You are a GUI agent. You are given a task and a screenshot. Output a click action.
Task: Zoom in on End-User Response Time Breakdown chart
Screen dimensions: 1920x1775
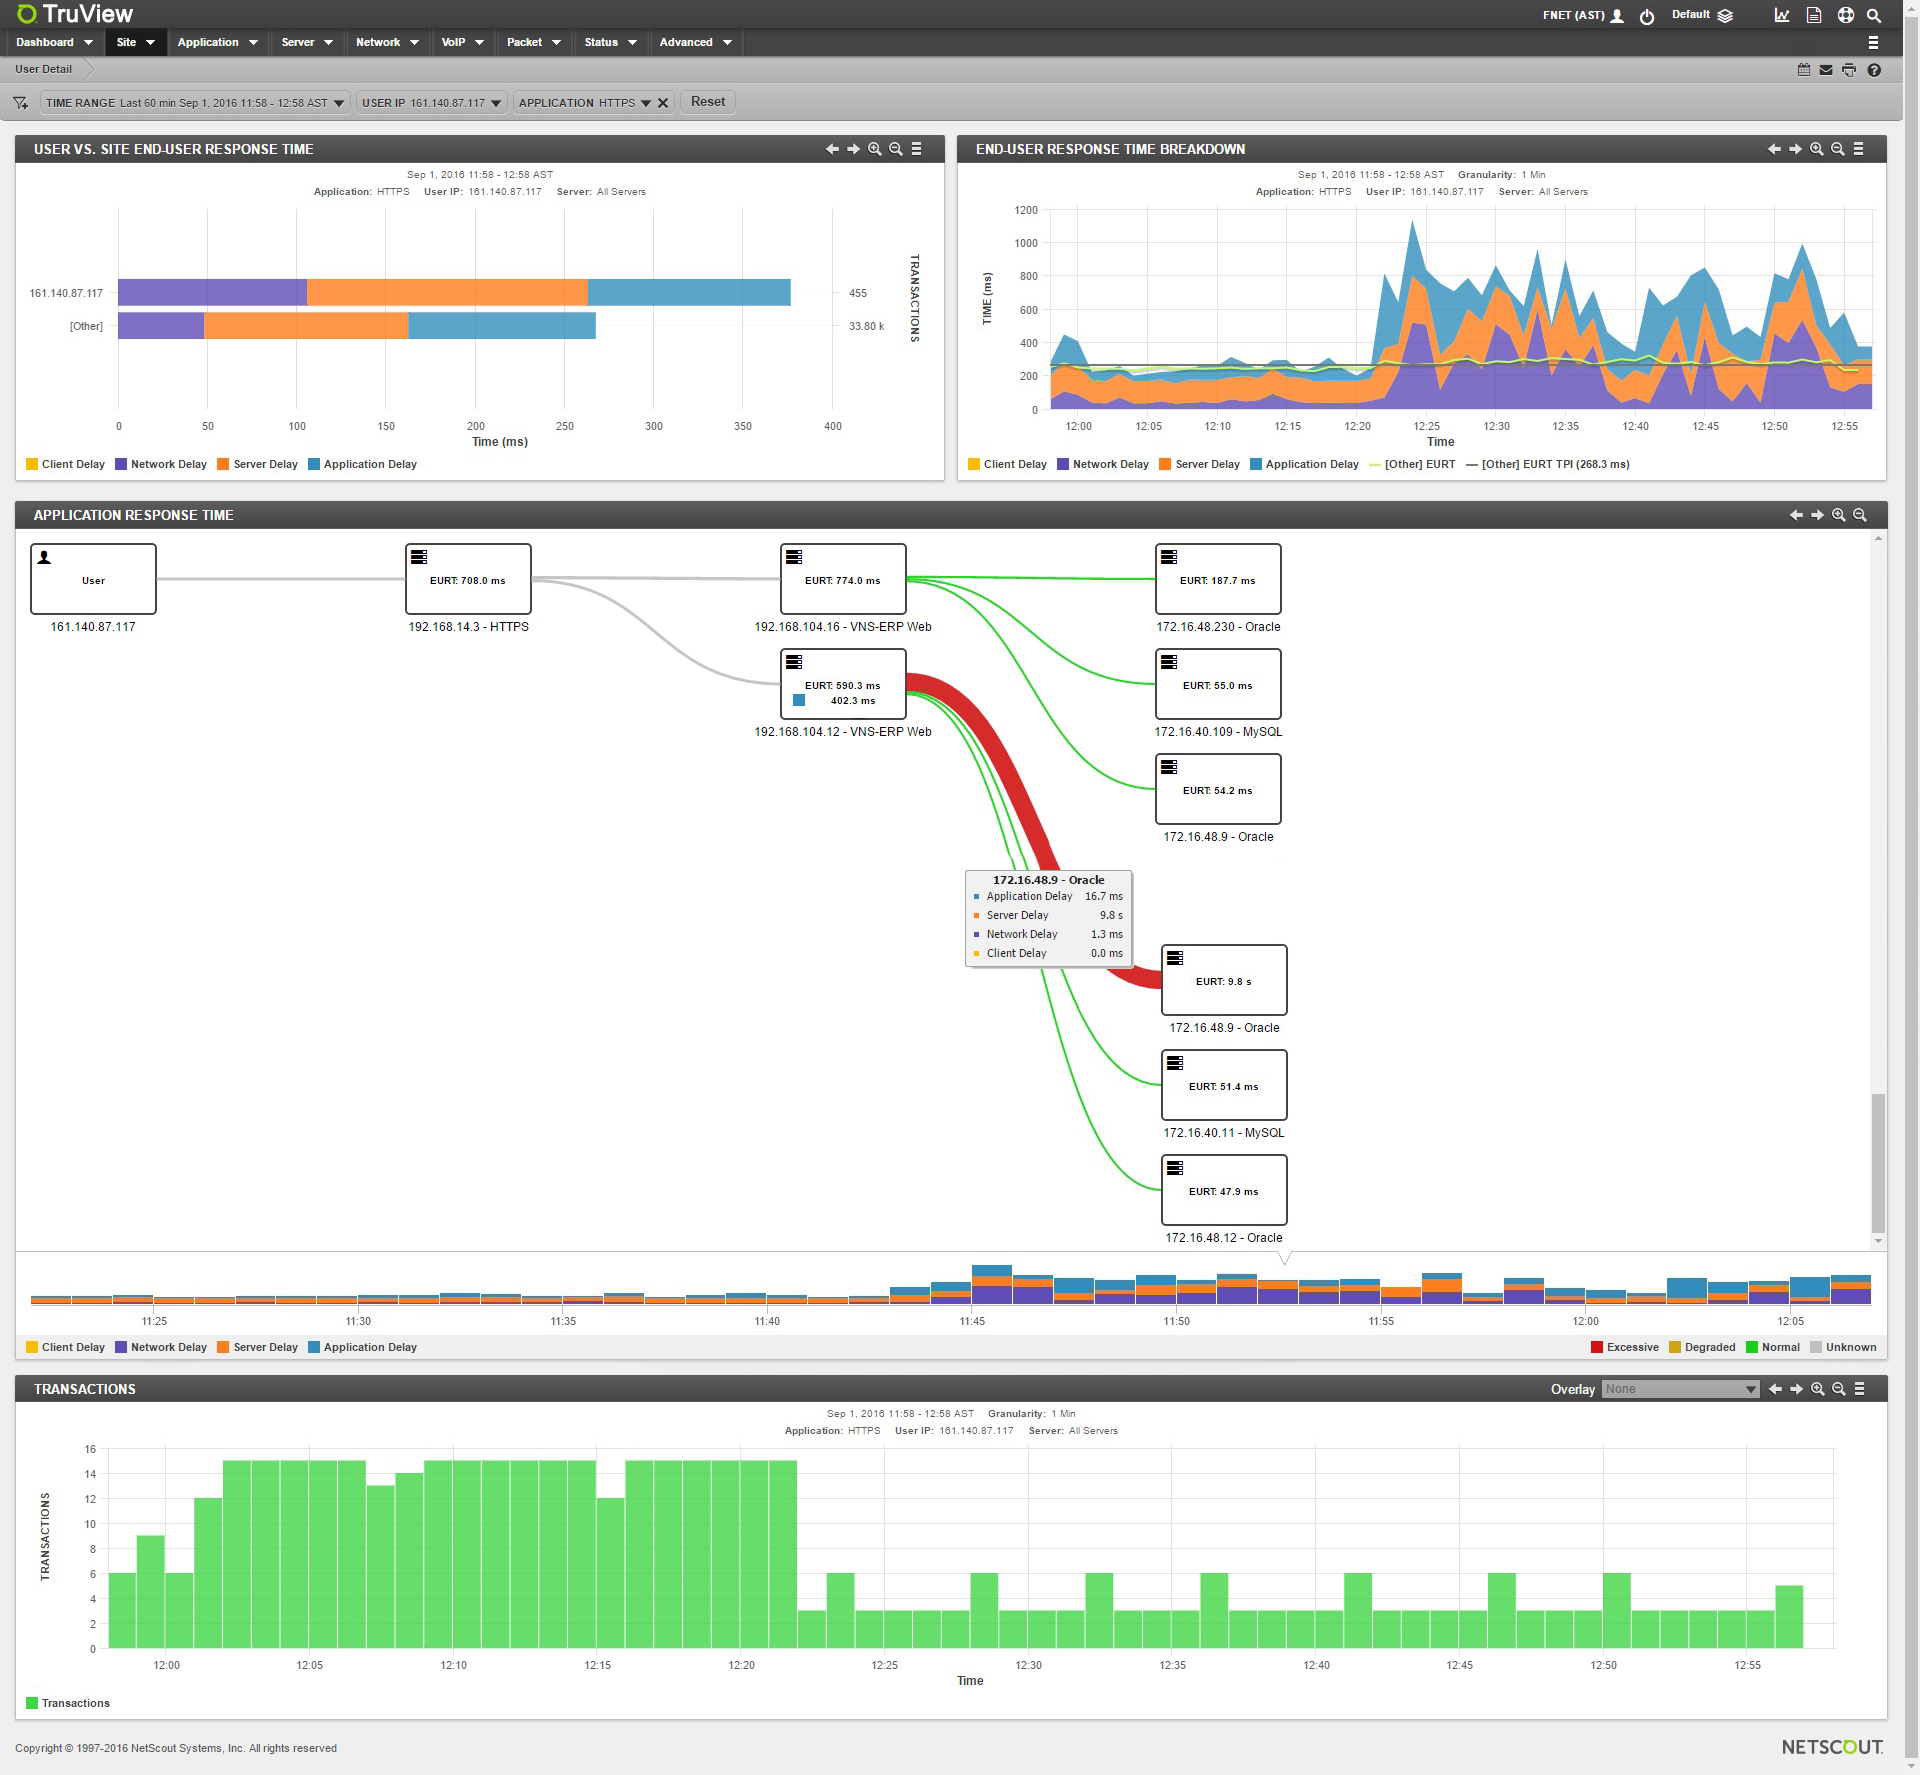pyautogui.click(x=1816, y=149)
